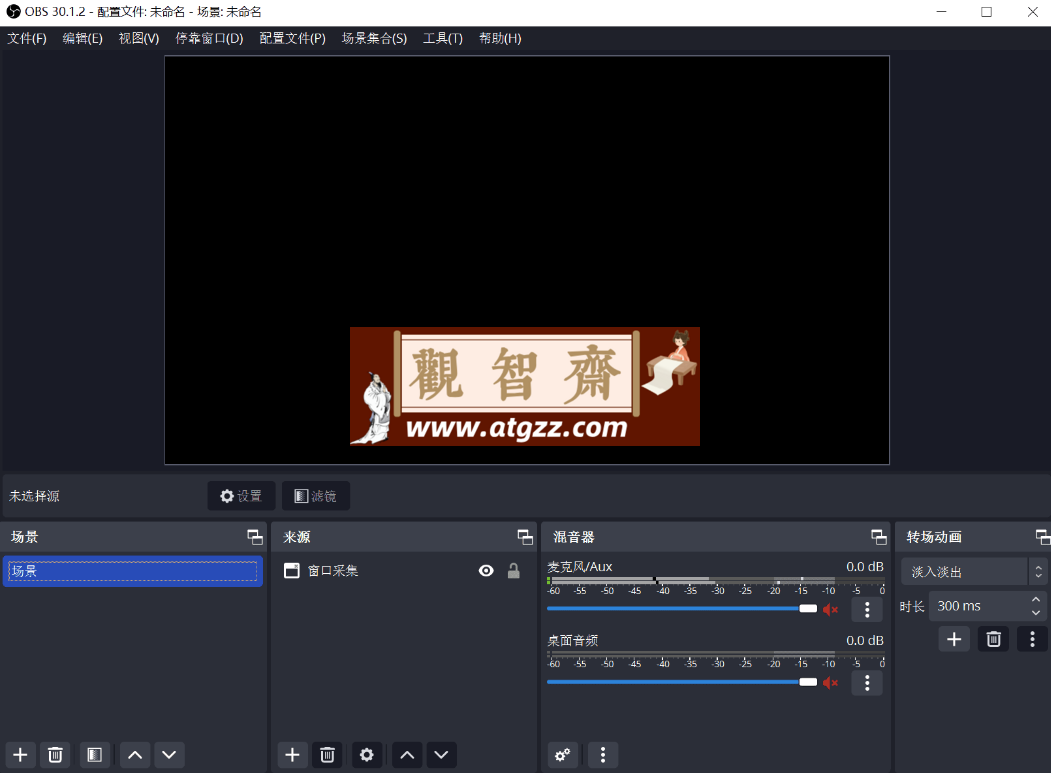Viewport: 1051px width, 773px height.
Task: Decrease 时长 duration with down arrow
Action: [x=1036, y=613]
